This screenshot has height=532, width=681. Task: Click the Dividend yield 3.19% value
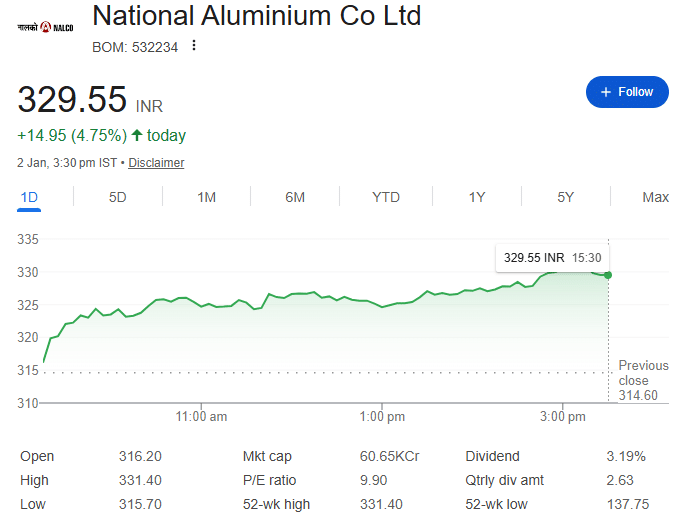[x=626, y=456]
